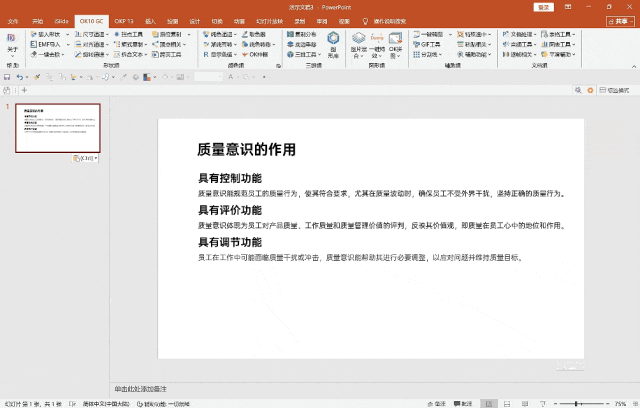This screenshot has height=408, width=640.
Task: Open the 辅助功能 dropdown
Action: click(x=489, y=54)
